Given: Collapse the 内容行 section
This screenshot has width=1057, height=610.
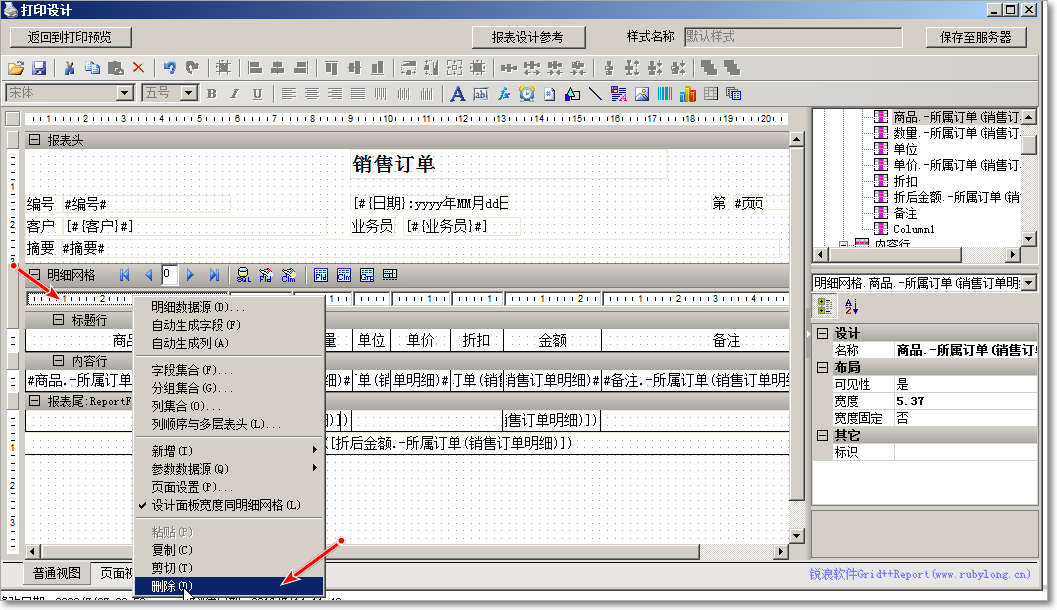Looking at the screenshot, I should pos(59,361).
